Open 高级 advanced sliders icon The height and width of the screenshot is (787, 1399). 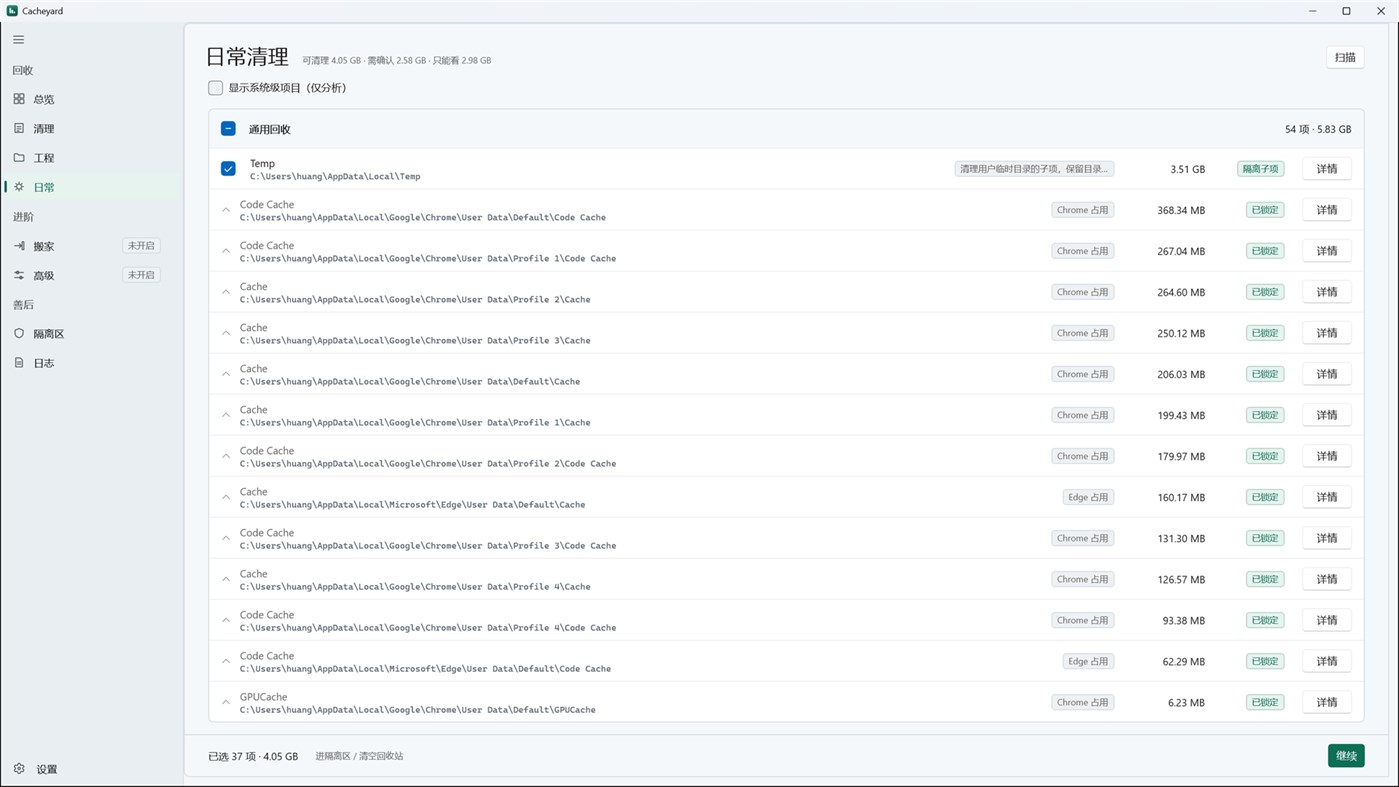[x=19, y=275]
